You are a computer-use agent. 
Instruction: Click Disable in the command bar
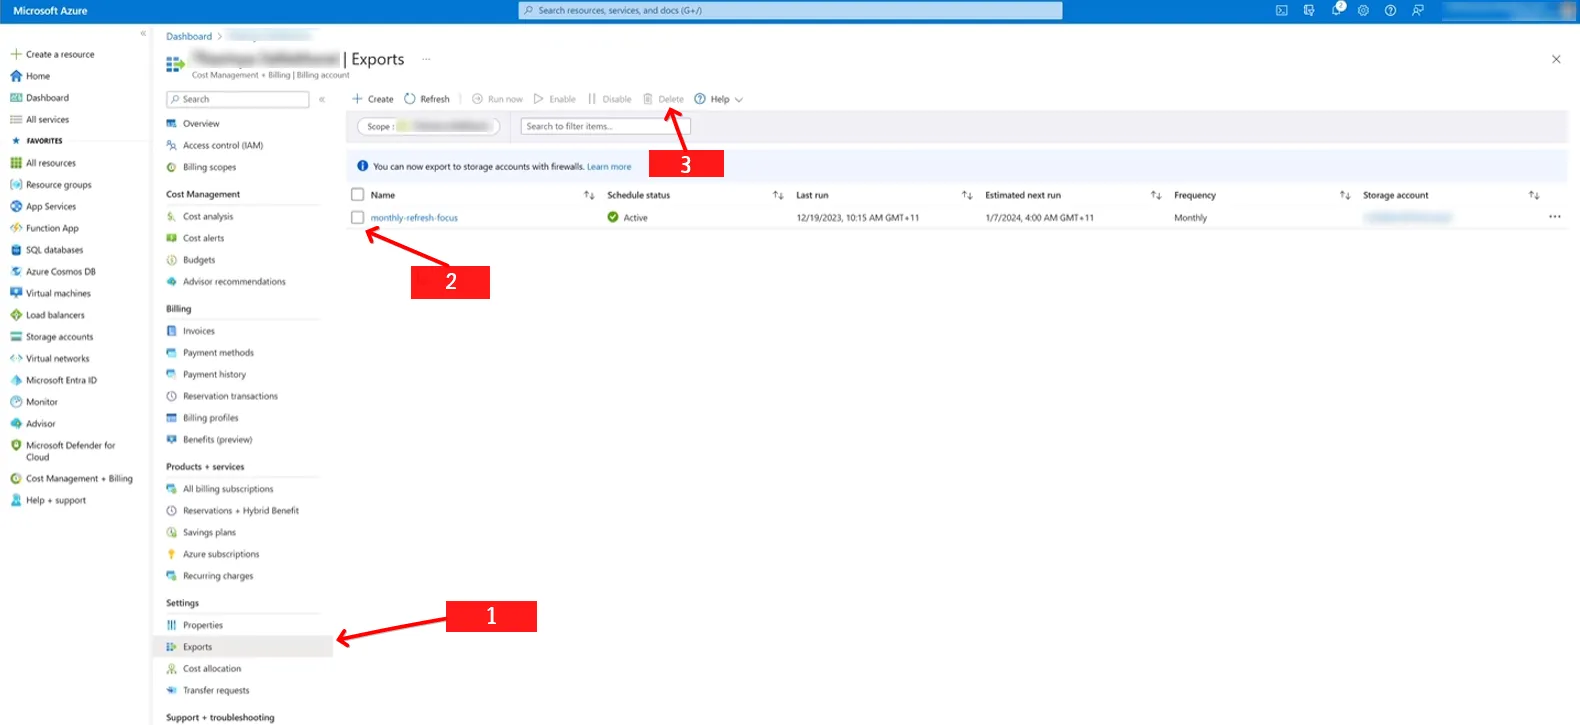[x=610, y=99]
